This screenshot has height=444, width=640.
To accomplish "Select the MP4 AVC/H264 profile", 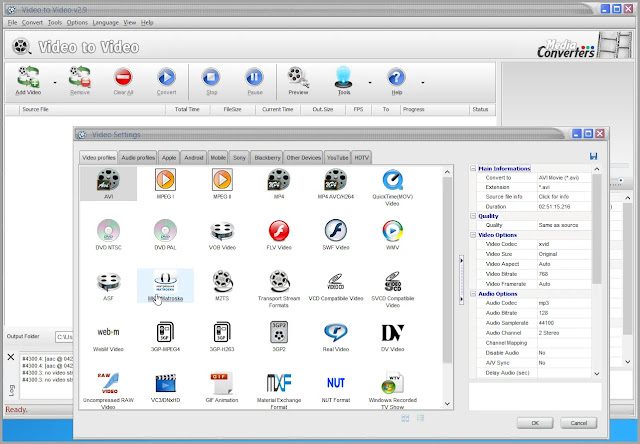I will [336, 184].
